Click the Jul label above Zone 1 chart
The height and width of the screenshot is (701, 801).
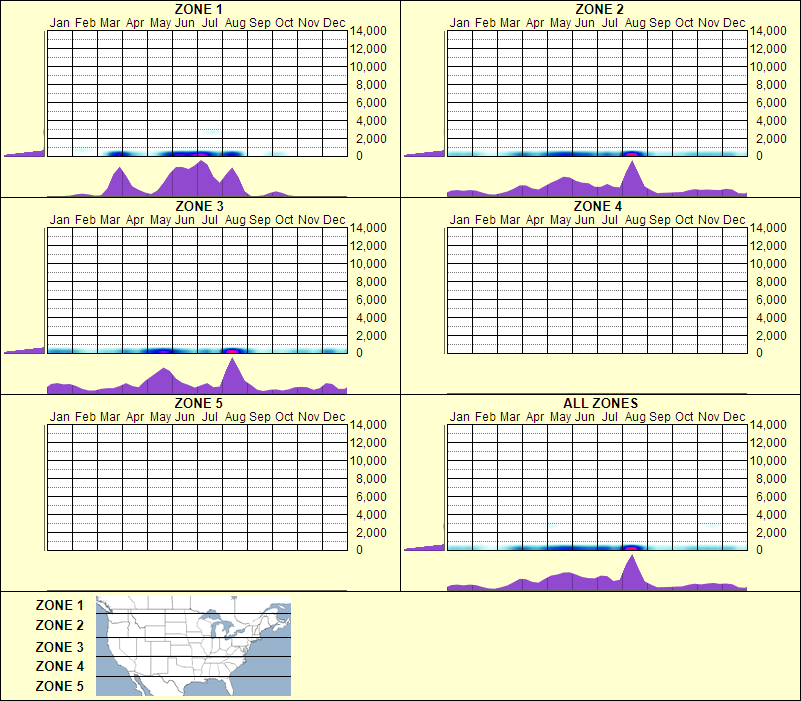coord(209,23)
